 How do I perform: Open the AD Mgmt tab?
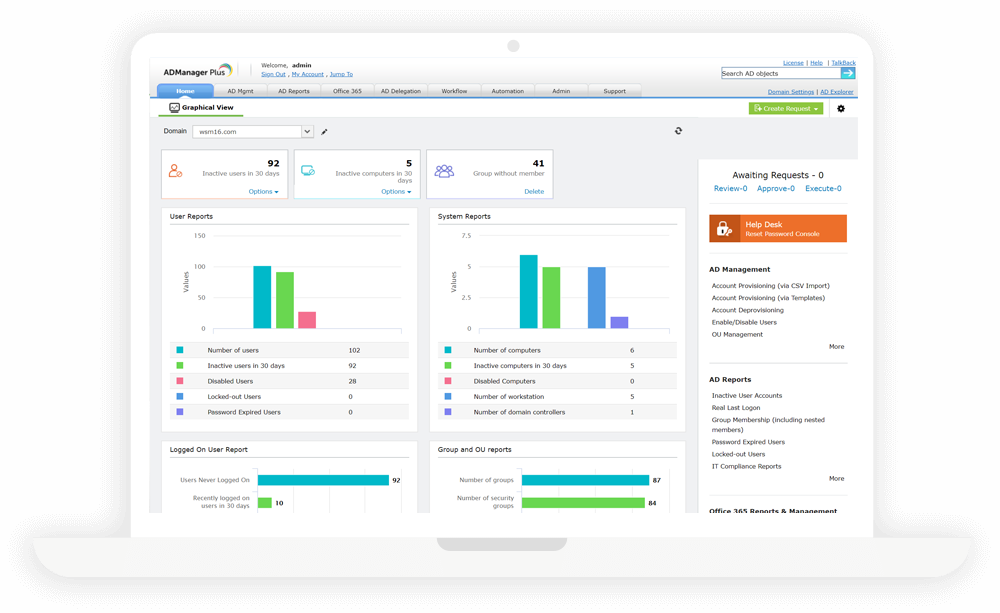pos(240,91)
